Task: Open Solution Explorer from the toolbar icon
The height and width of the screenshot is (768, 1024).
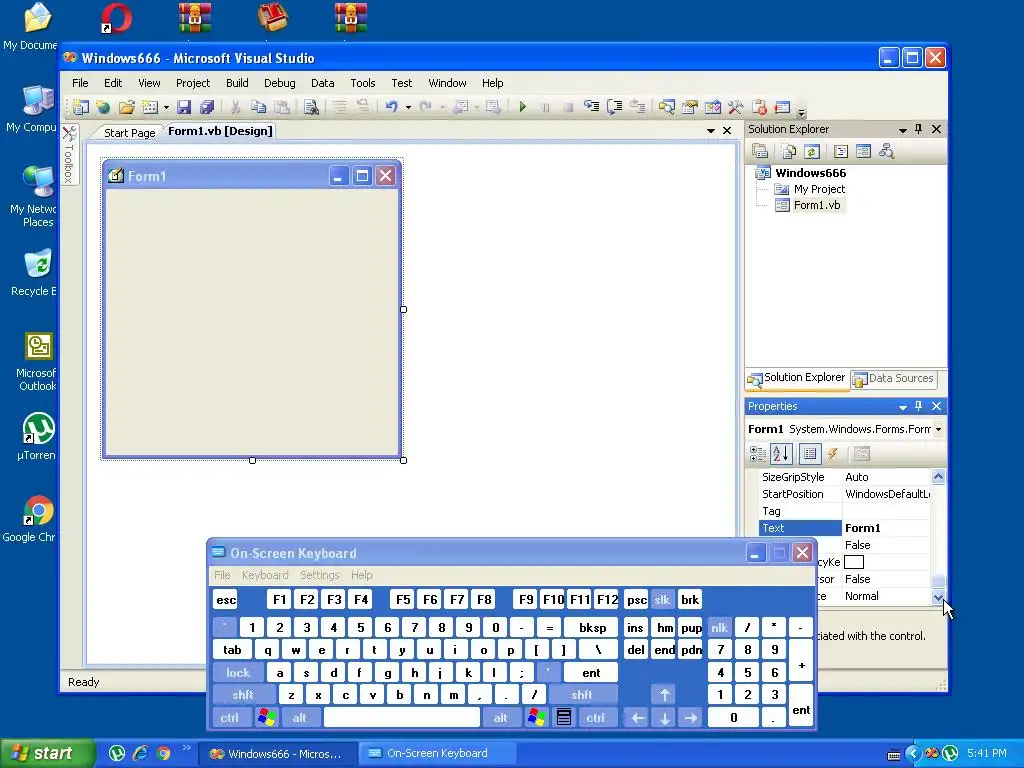Action: pyautogui.click(x=666, y=107)
